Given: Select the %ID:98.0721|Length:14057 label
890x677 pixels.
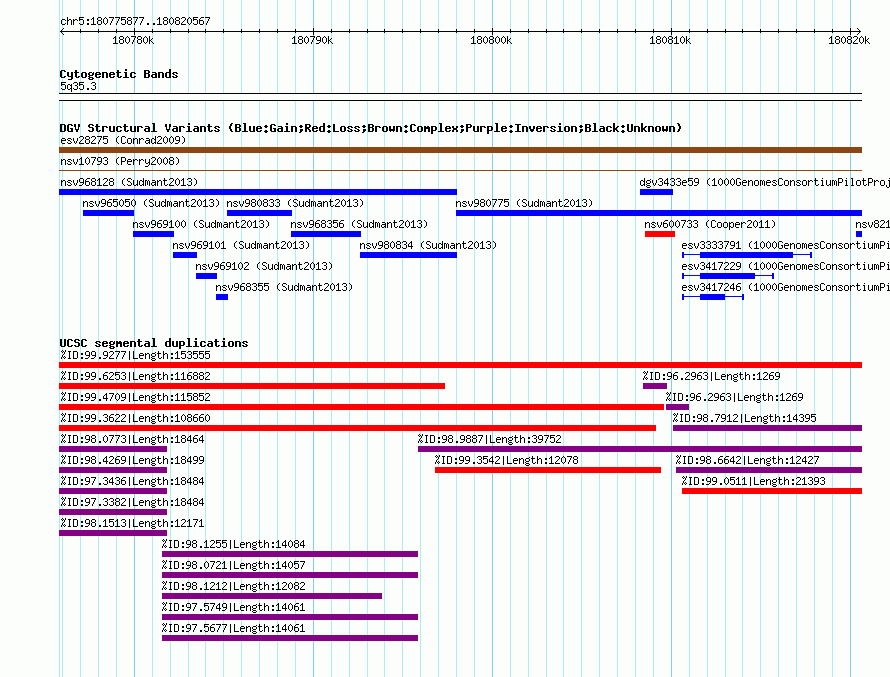Looking at the screenshot, I should [233, 565].
